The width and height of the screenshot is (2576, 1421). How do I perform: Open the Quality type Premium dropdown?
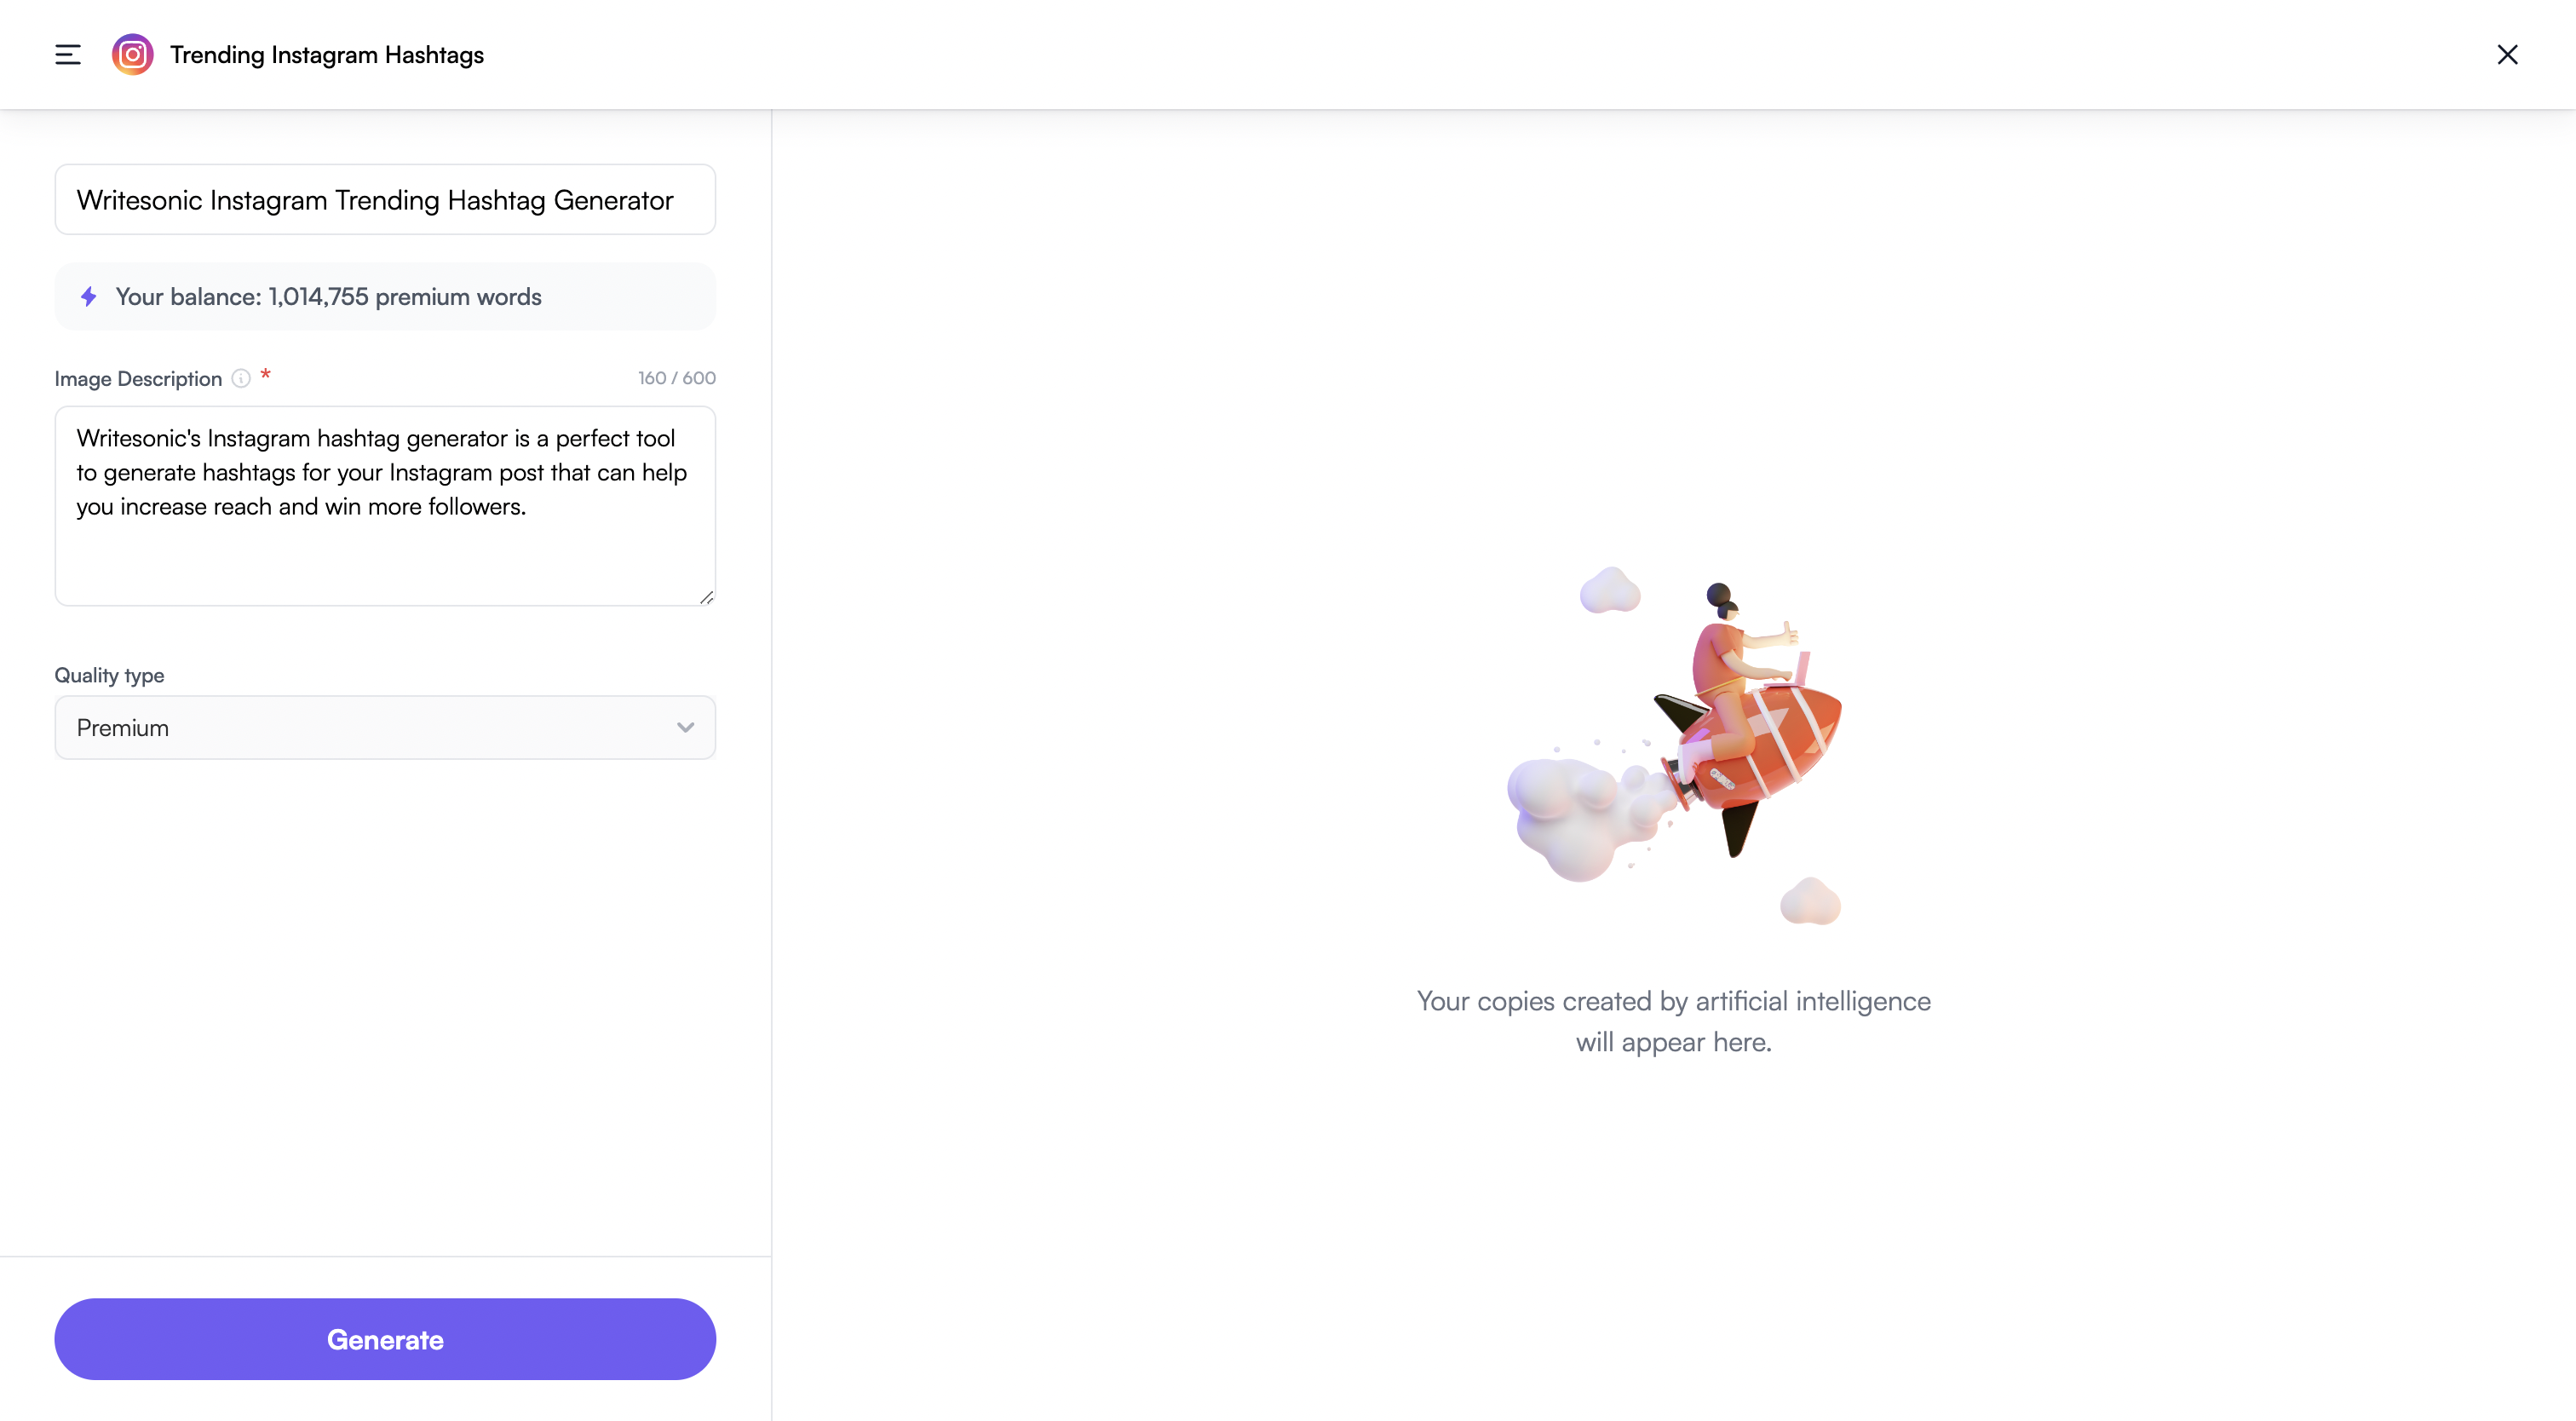385,728
